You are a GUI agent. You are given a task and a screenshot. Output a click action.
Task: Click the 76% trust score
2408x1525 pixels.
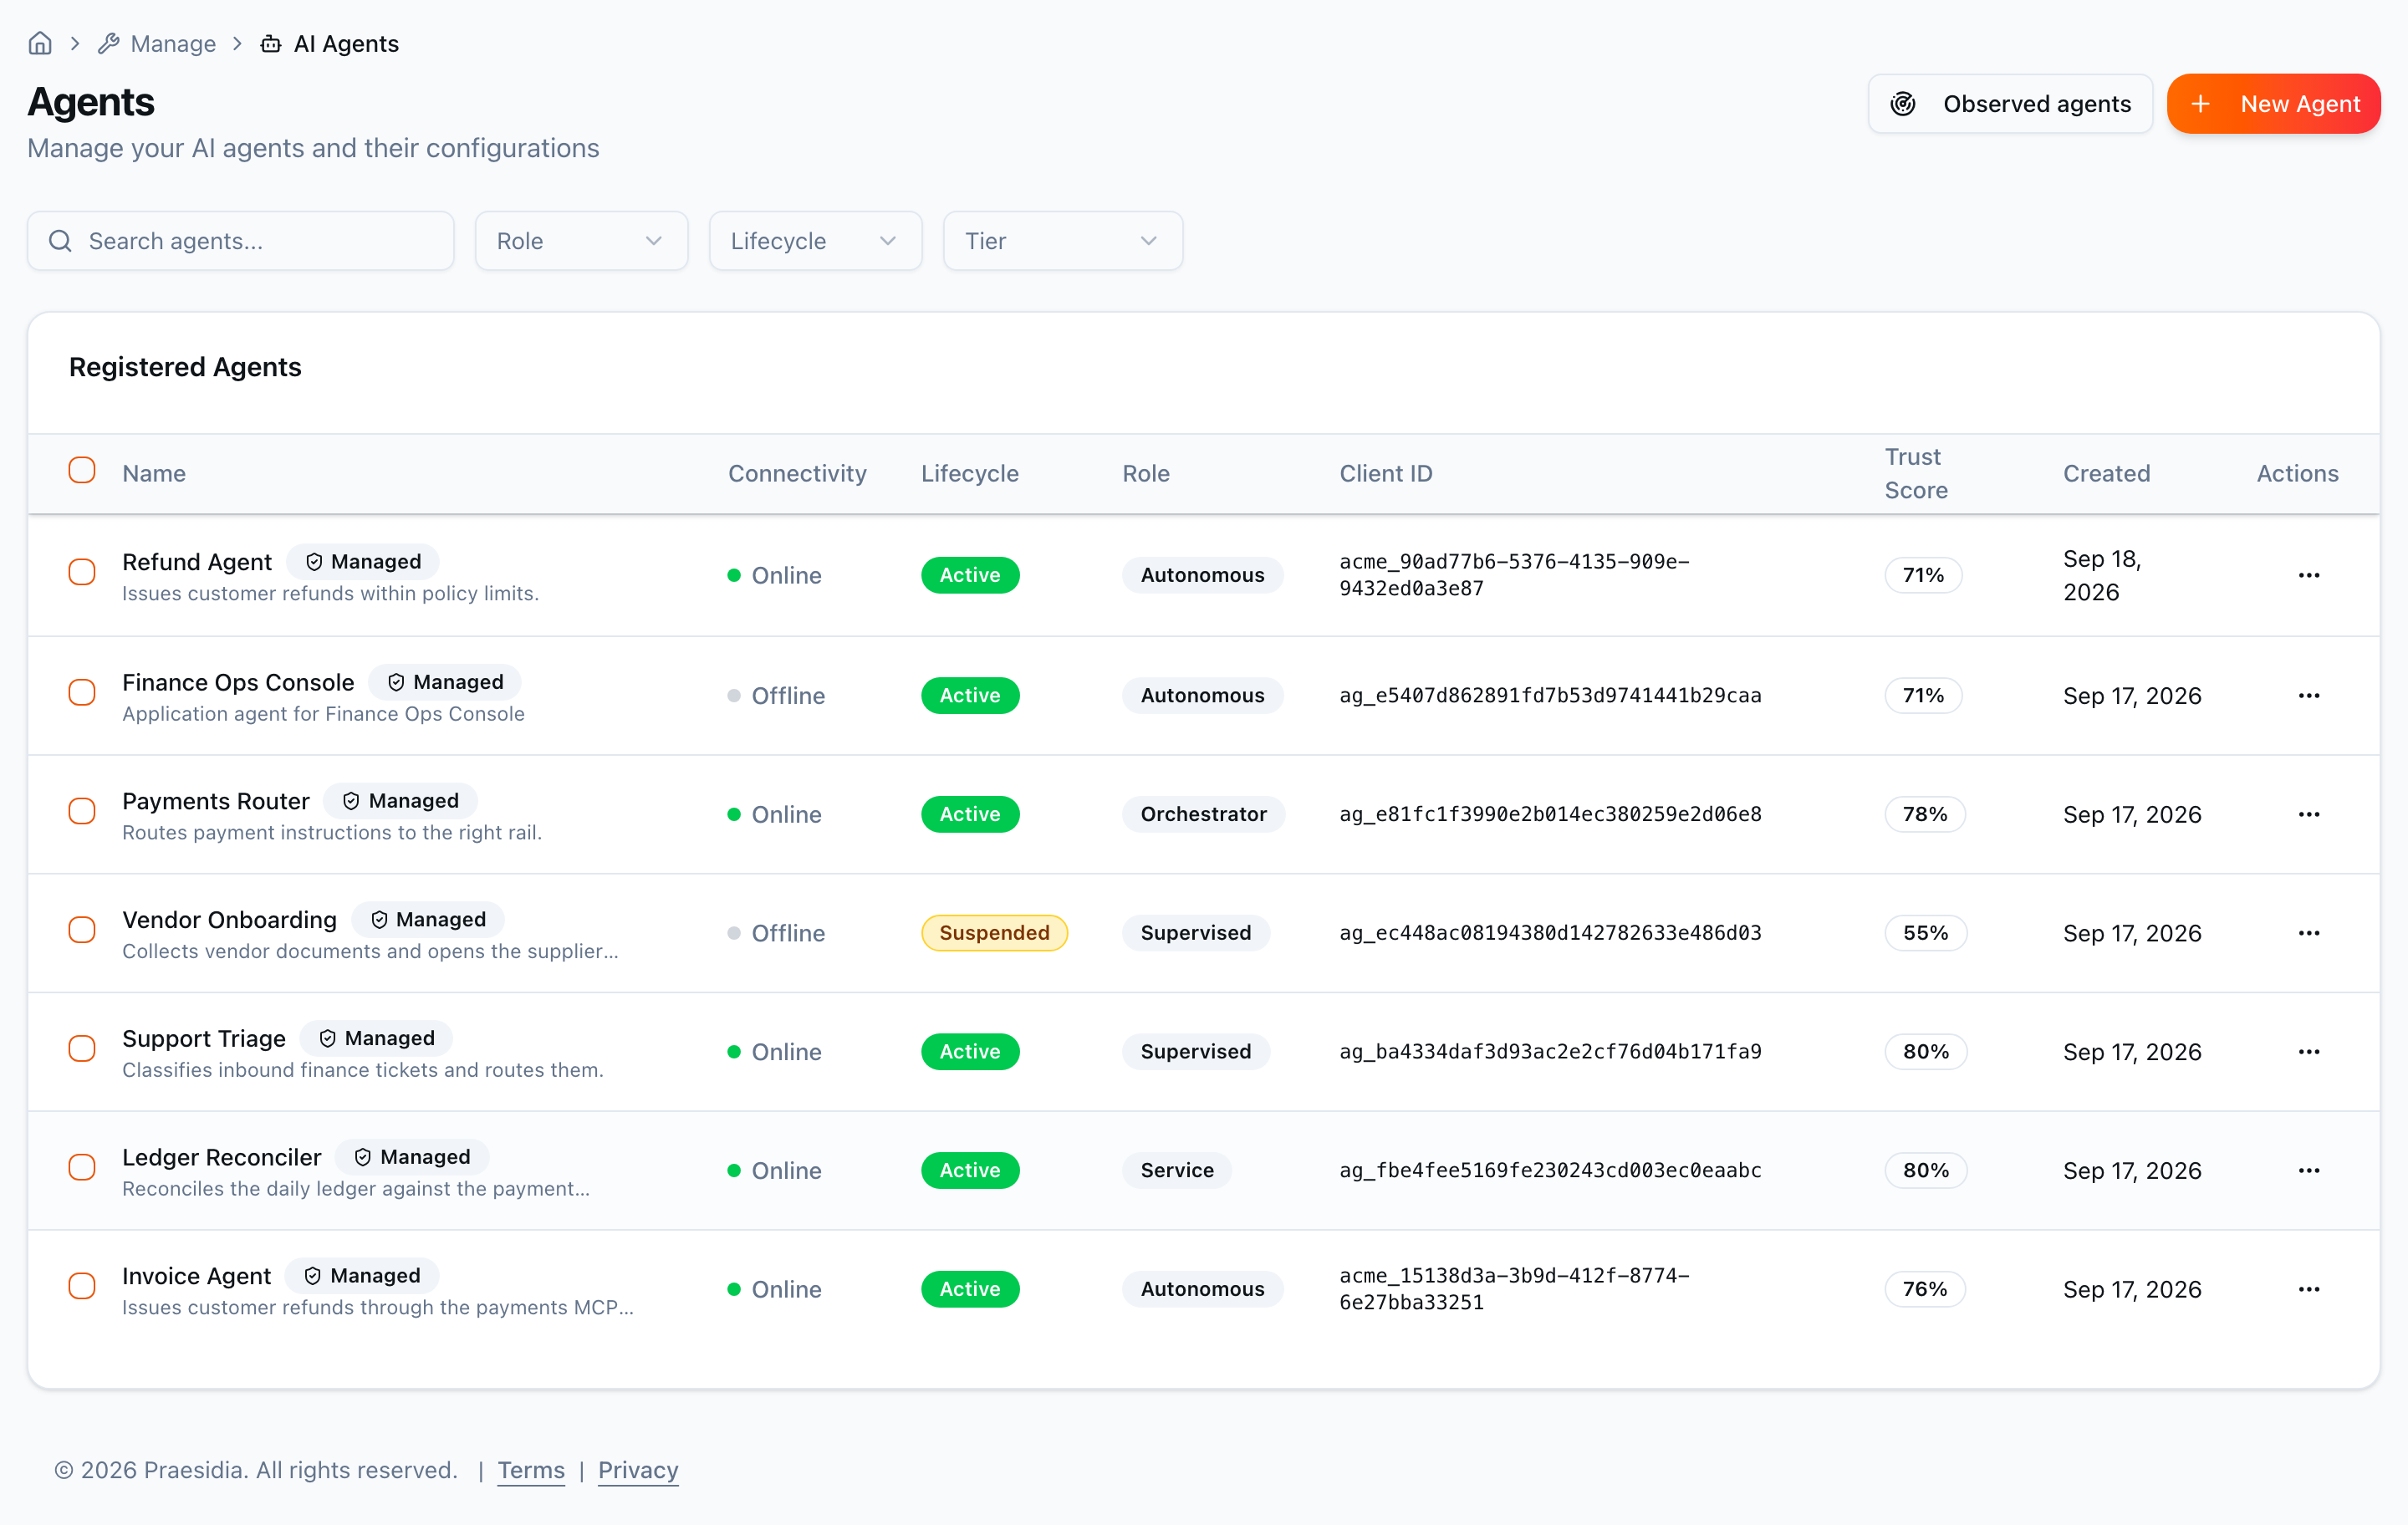tap(1924, 1289)
